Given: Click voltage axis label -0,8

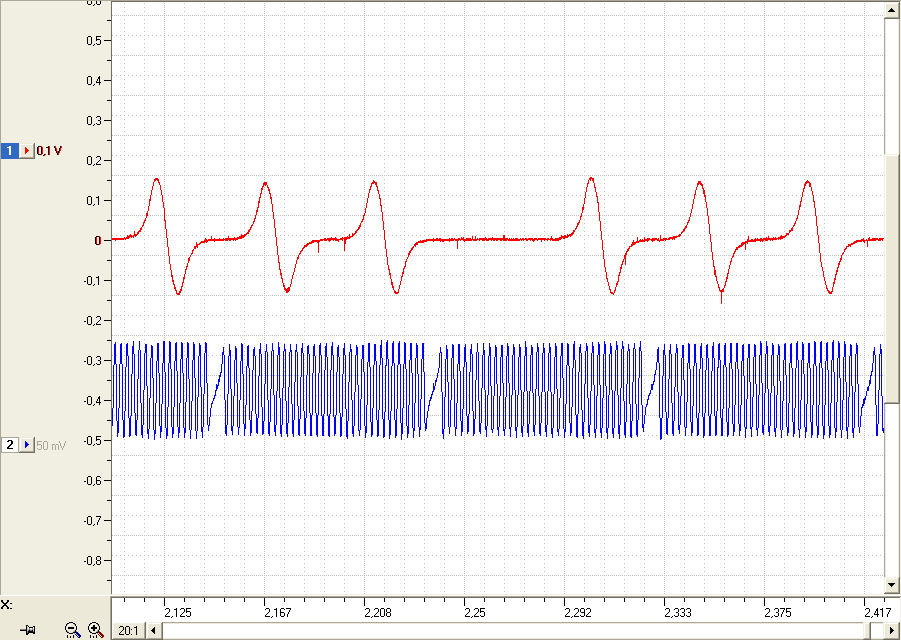Looking at the screenshot, I should pyautogui.click(x=93, y=560).
